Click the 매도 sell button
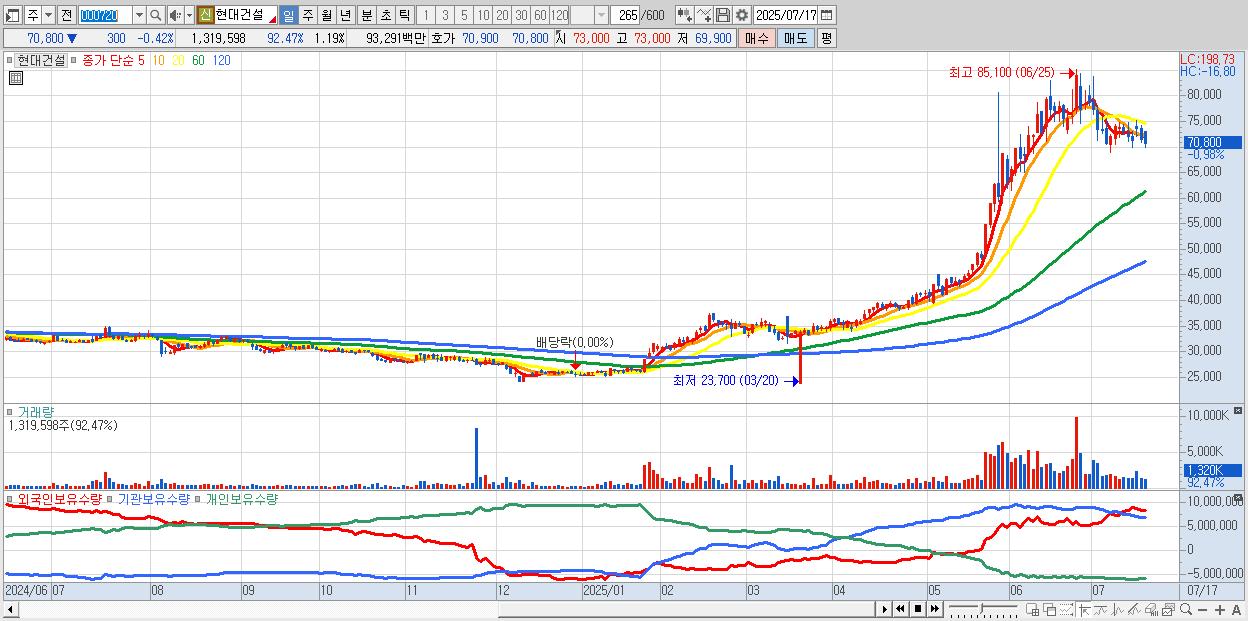The height and width of the screenshot is (621, 1248). [795, 38]
